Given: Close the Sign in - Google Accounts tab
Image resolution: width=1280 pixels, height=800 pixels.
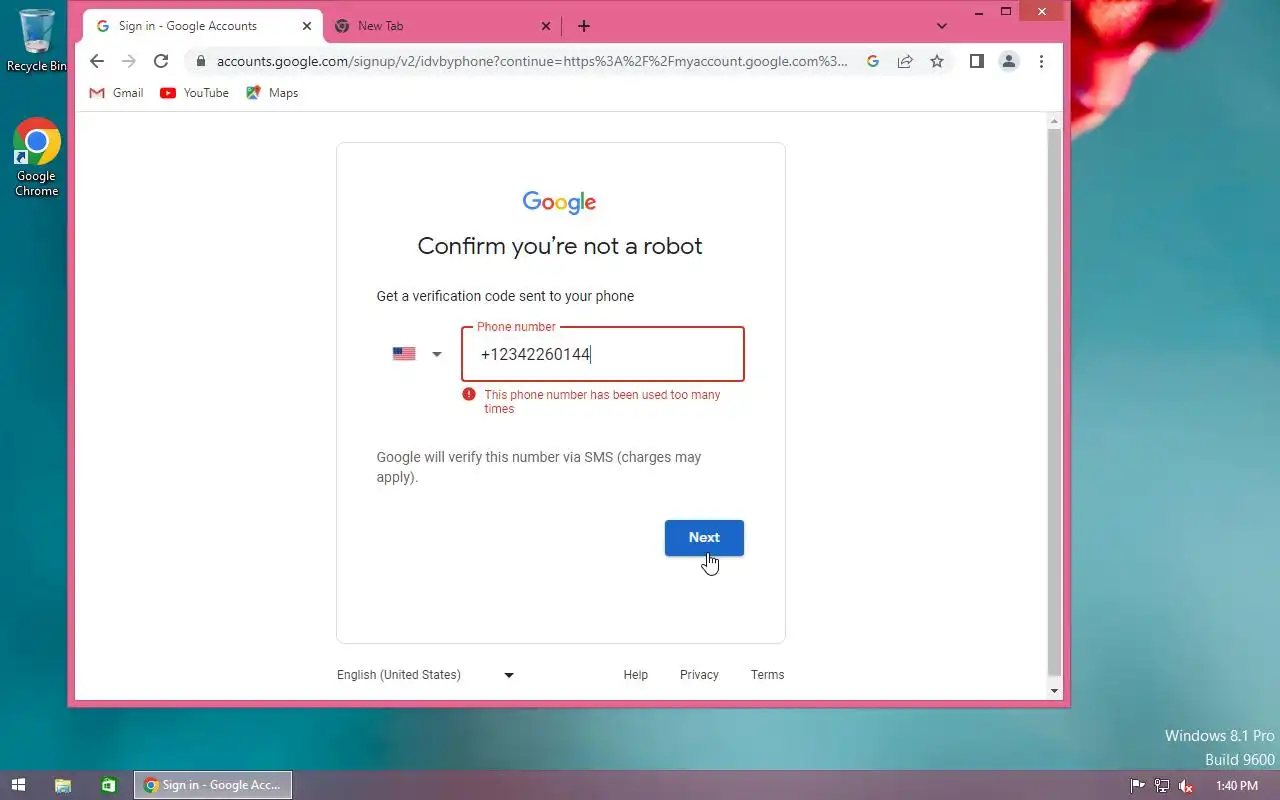Looking at the screenshot, I should [x=307, y=26].
